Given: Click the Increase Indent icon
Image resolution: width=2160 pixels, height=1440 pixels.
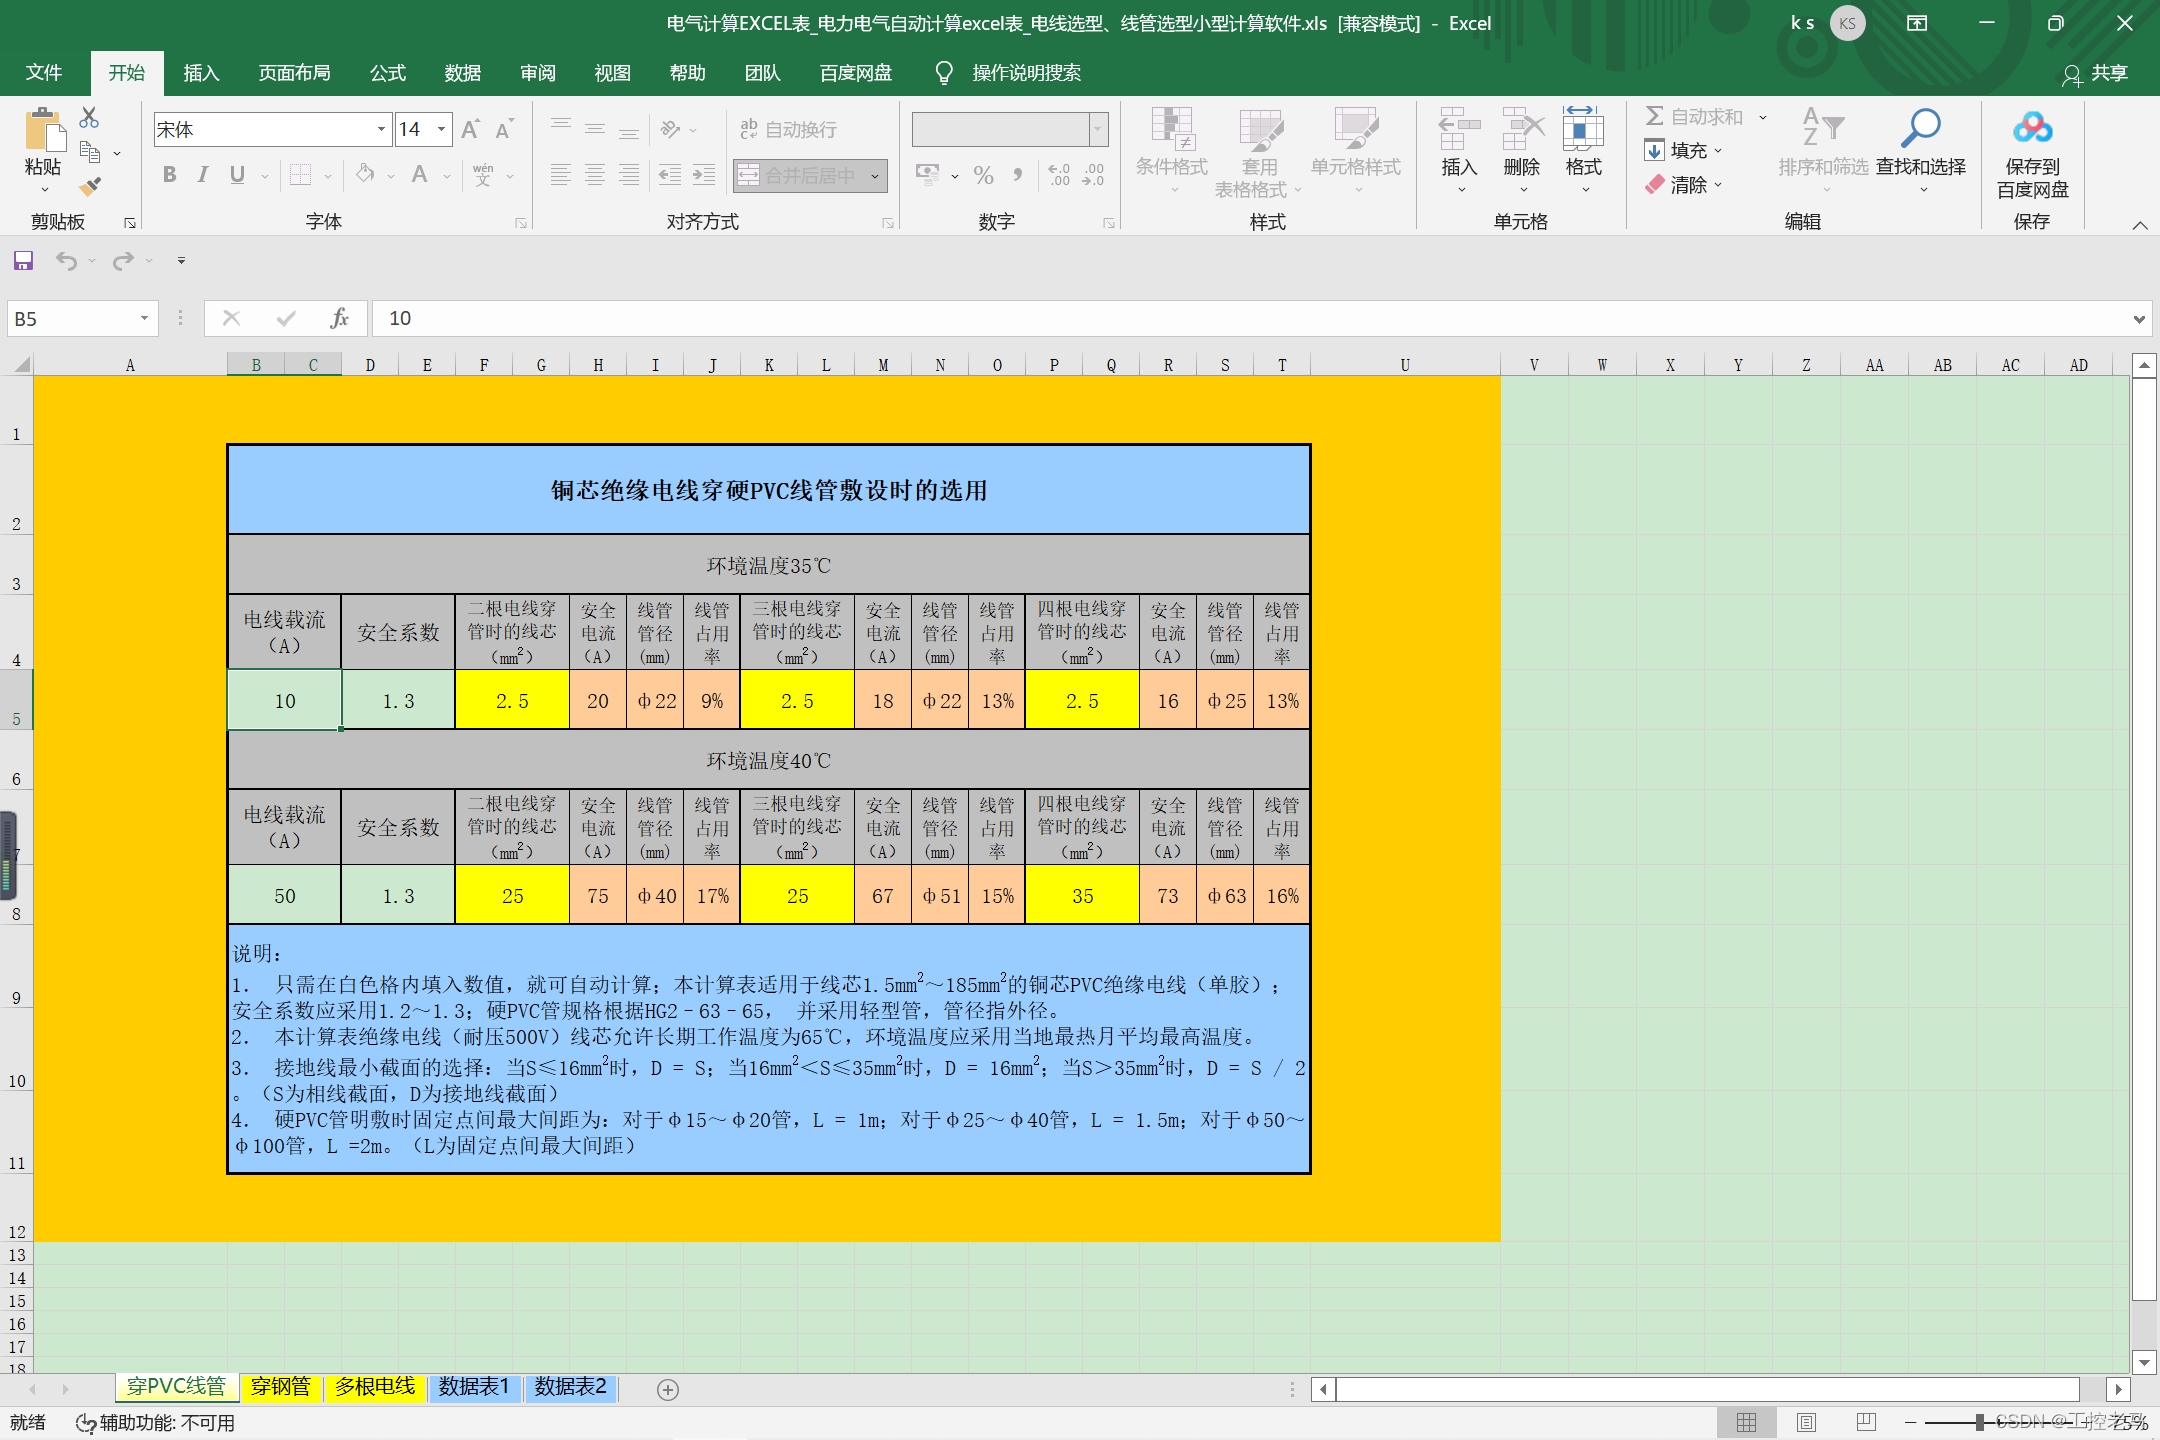Looking at the screenshot, I should click(704, 175).
